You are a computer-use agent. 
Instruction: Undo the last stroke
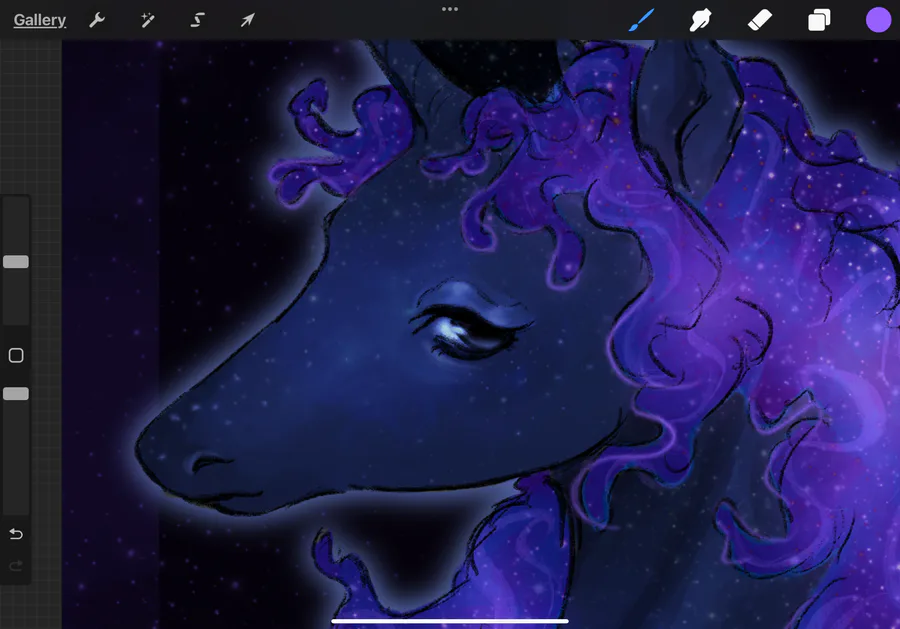(16, 534)
